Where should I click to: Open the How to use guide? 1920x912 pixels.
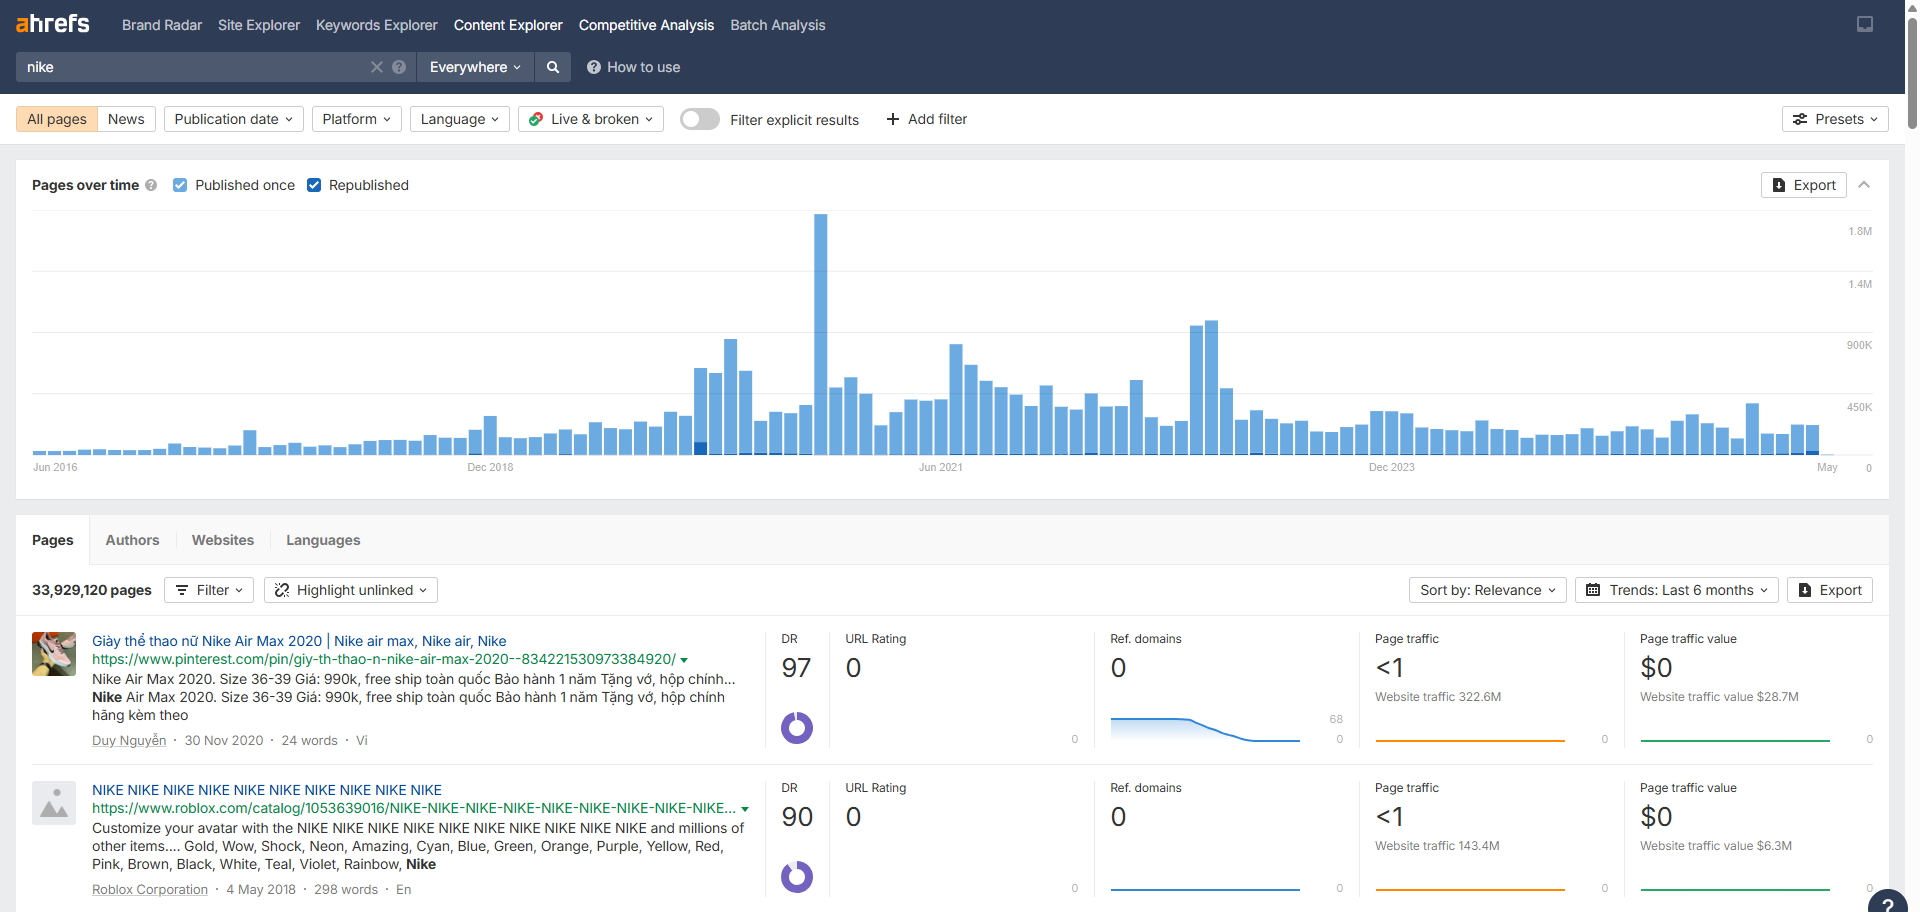click(633, 67)
